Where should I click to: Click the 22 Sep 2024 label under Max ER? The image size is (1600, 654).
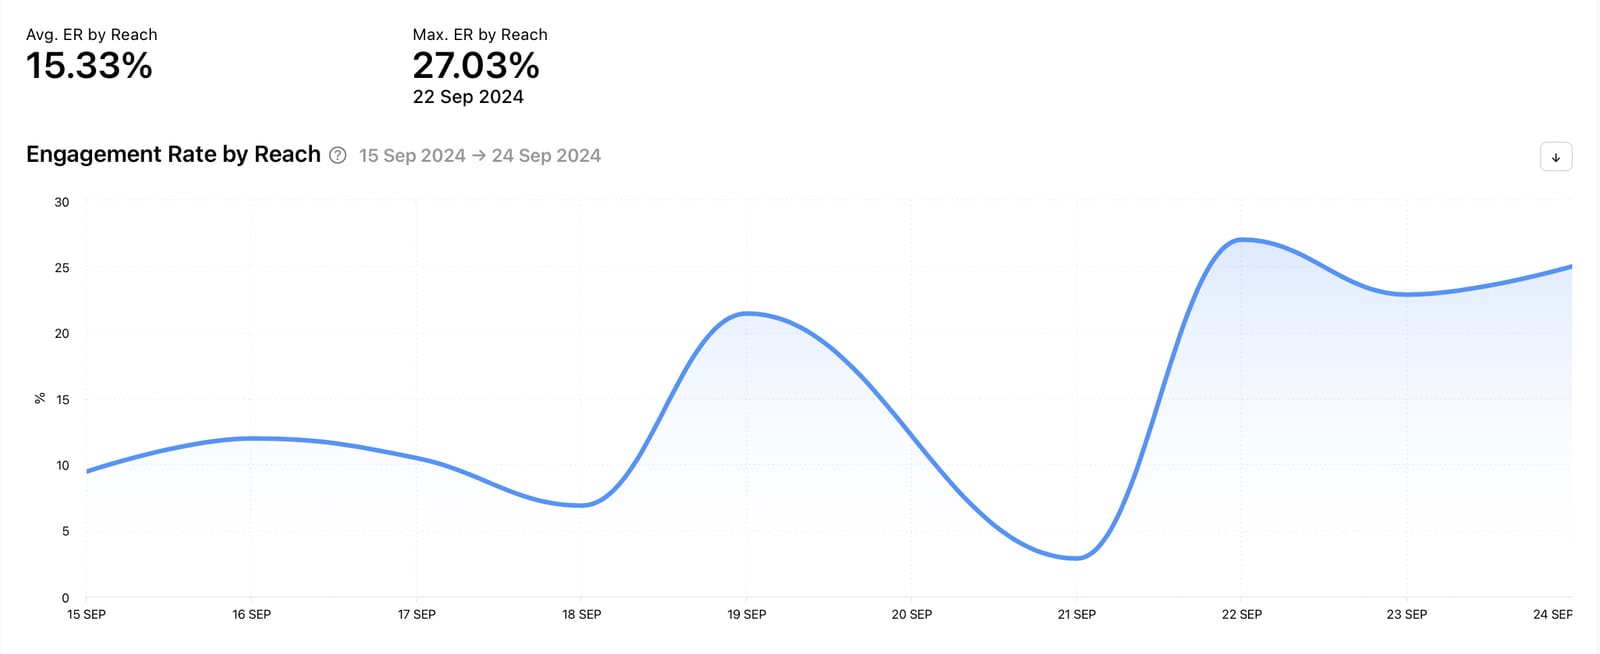[468, 96]
